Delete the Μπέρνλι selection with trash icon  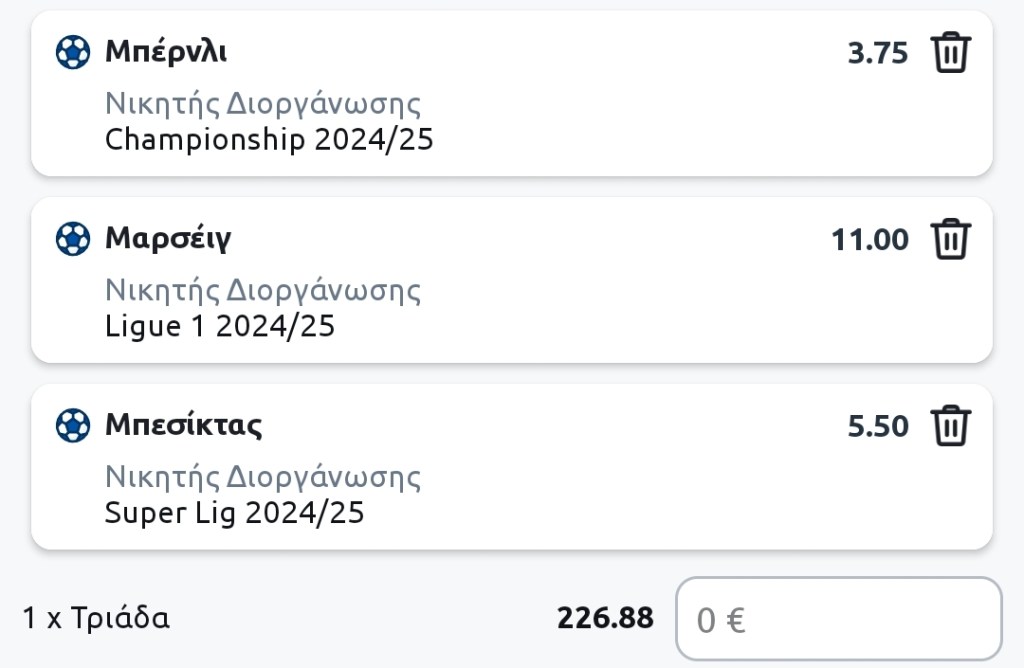point(951,52)
